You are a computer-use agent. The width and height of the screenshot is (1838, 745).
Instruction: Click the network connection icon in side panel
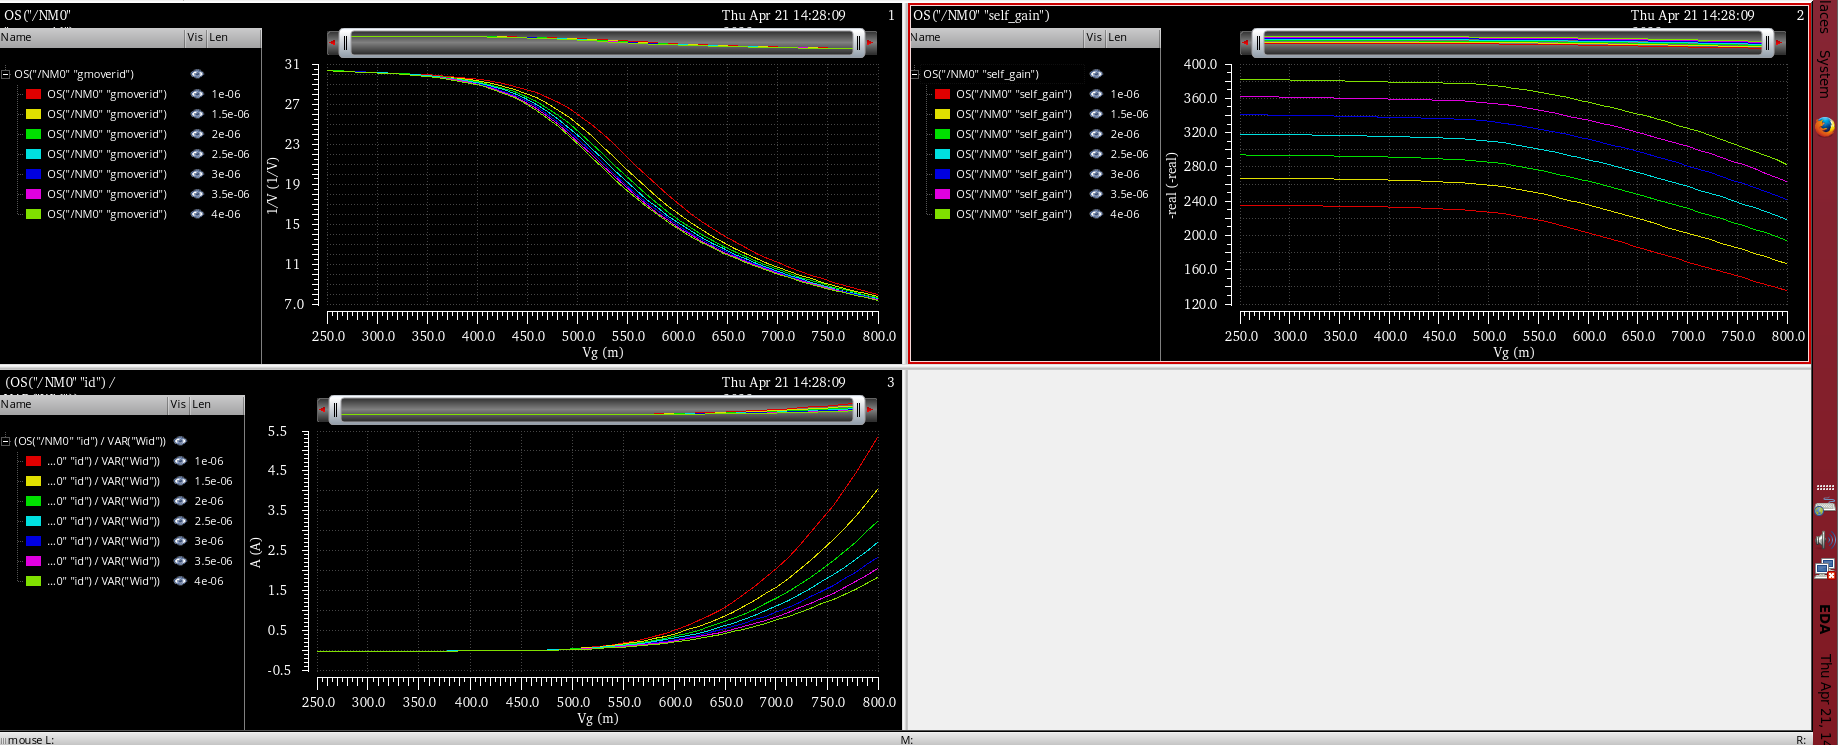click(x=1825, y=569)
